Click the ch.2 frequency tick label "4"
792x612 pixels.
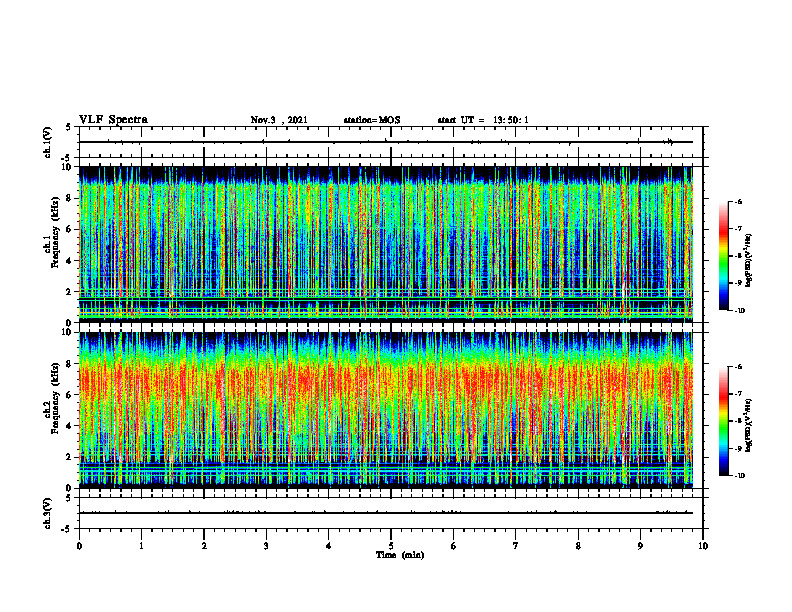click(x=70, y=426)
